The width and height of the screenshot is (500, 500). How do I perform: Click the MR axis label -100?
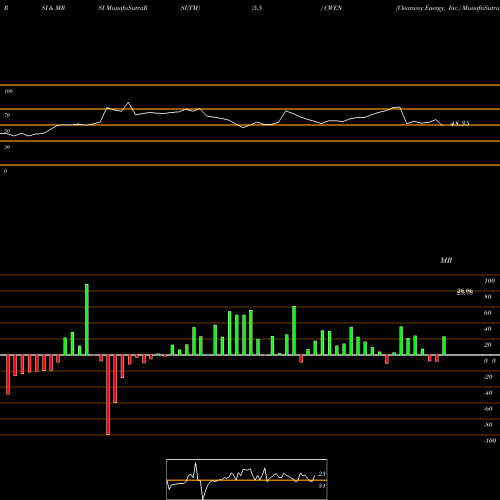click(x=490, y=441)
